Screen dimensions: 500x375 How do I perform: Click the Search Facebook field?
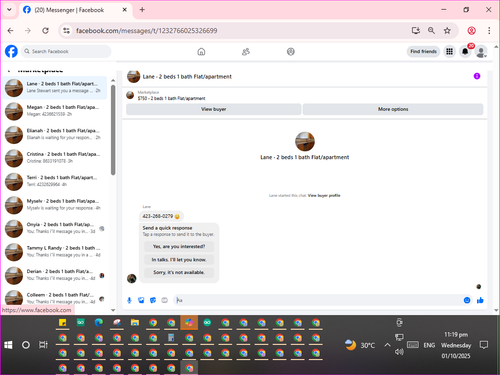[x=66, y=51]
